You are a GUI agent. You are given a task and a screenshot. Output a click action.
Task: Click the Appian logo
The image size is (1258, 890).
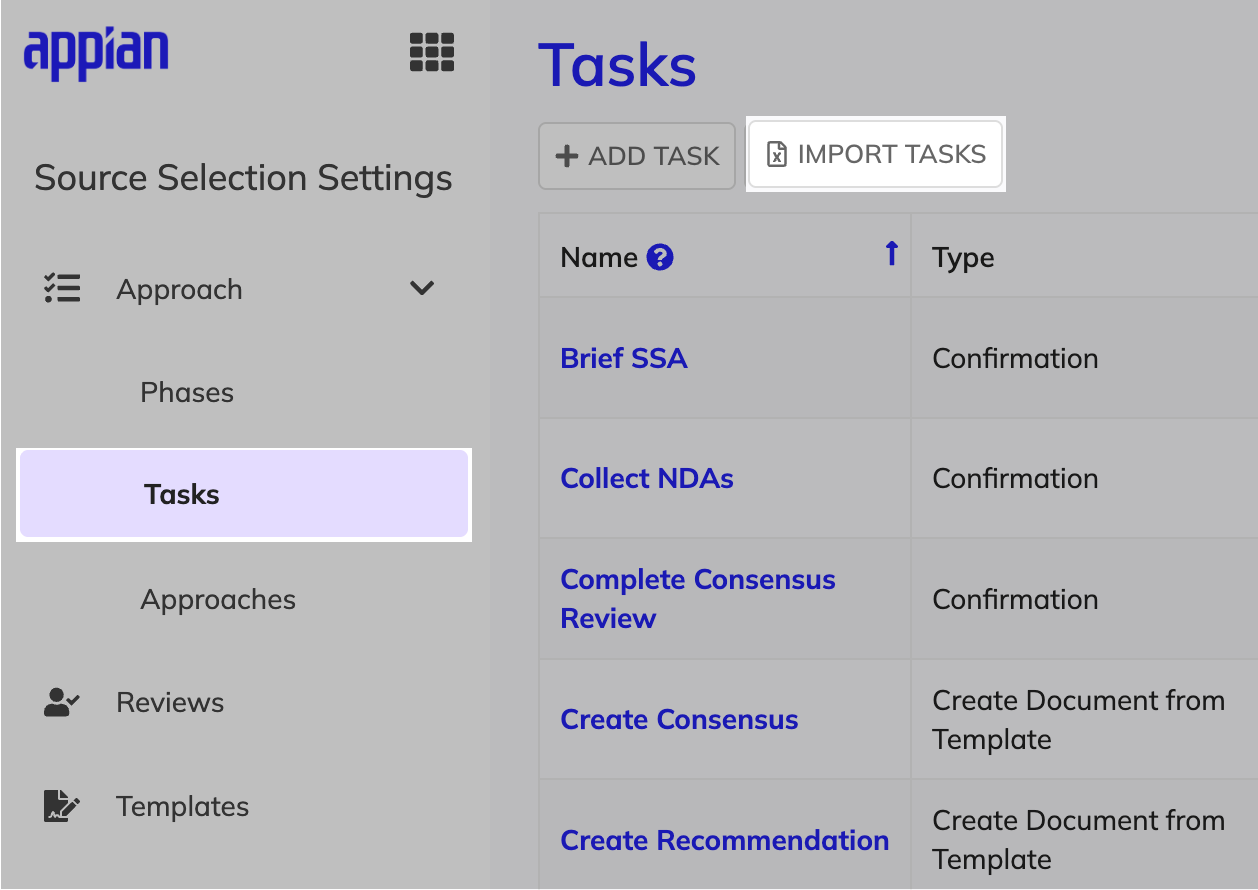(x=96, y=53)
